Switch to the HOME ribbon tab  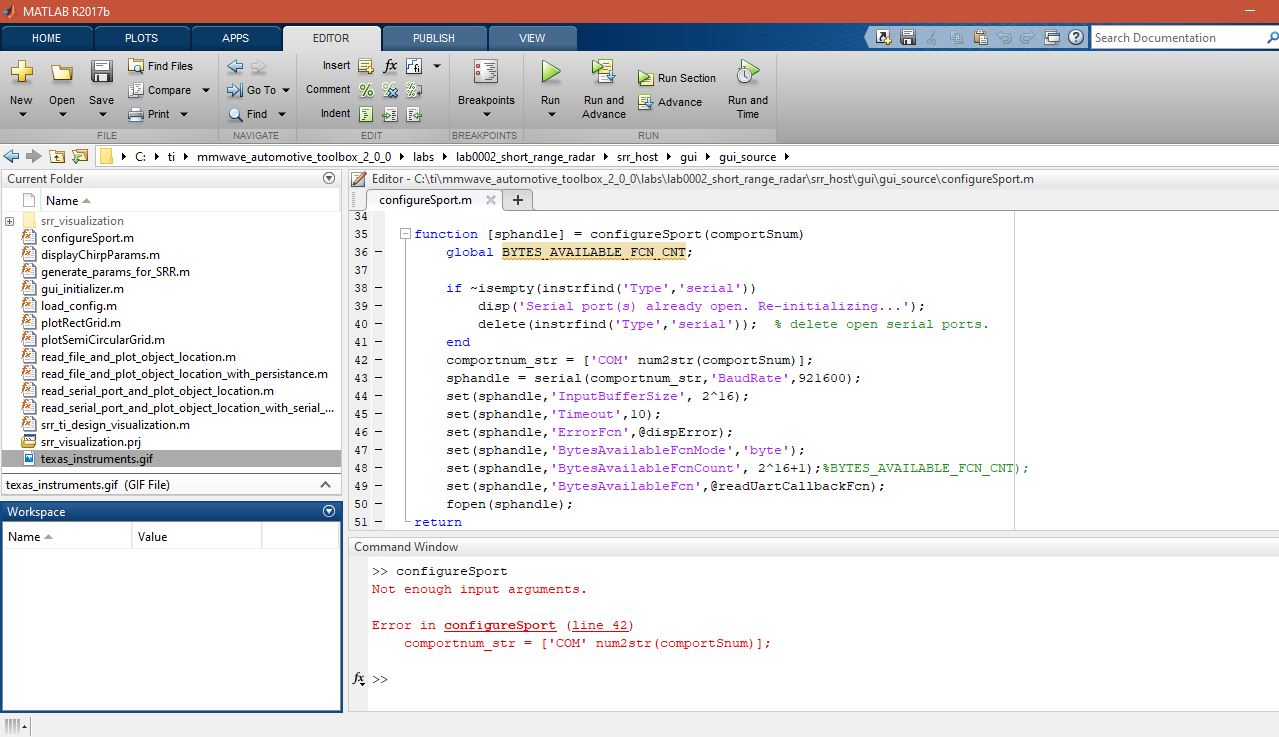[x=47, y=38]
